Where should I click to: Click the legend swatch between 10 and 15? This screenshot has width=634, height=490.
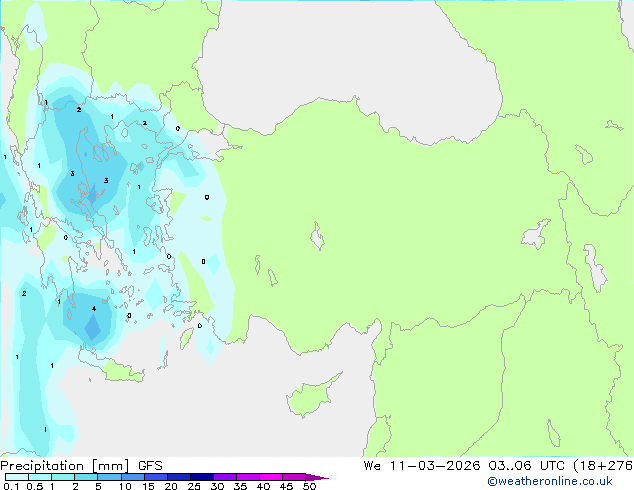click(133, 477)
